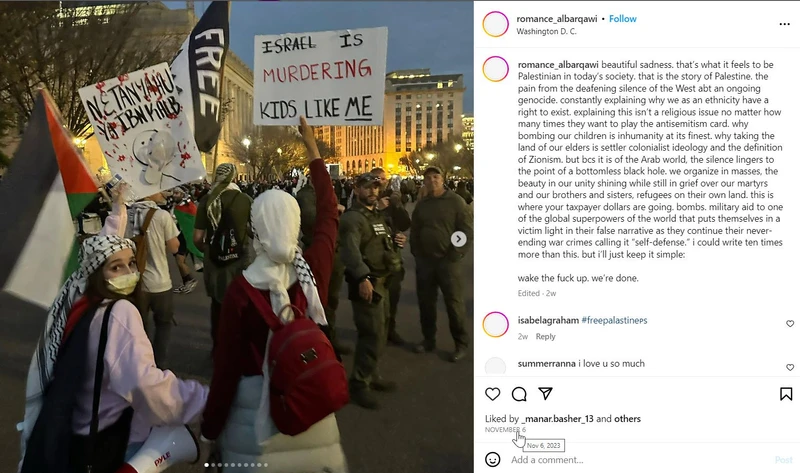The height and width of the screenshot is (473, 800).
Task: Advance to the next photo with the carousel arrow
Action: coord(459,239)
